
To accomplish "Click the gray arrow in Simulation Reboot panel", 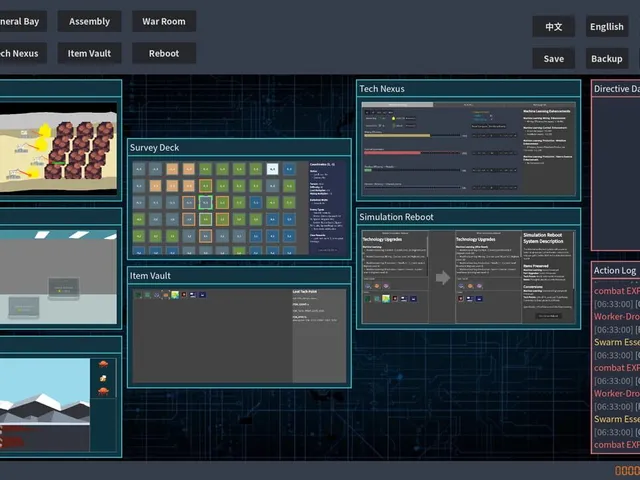I will click(x=442, y=278).
